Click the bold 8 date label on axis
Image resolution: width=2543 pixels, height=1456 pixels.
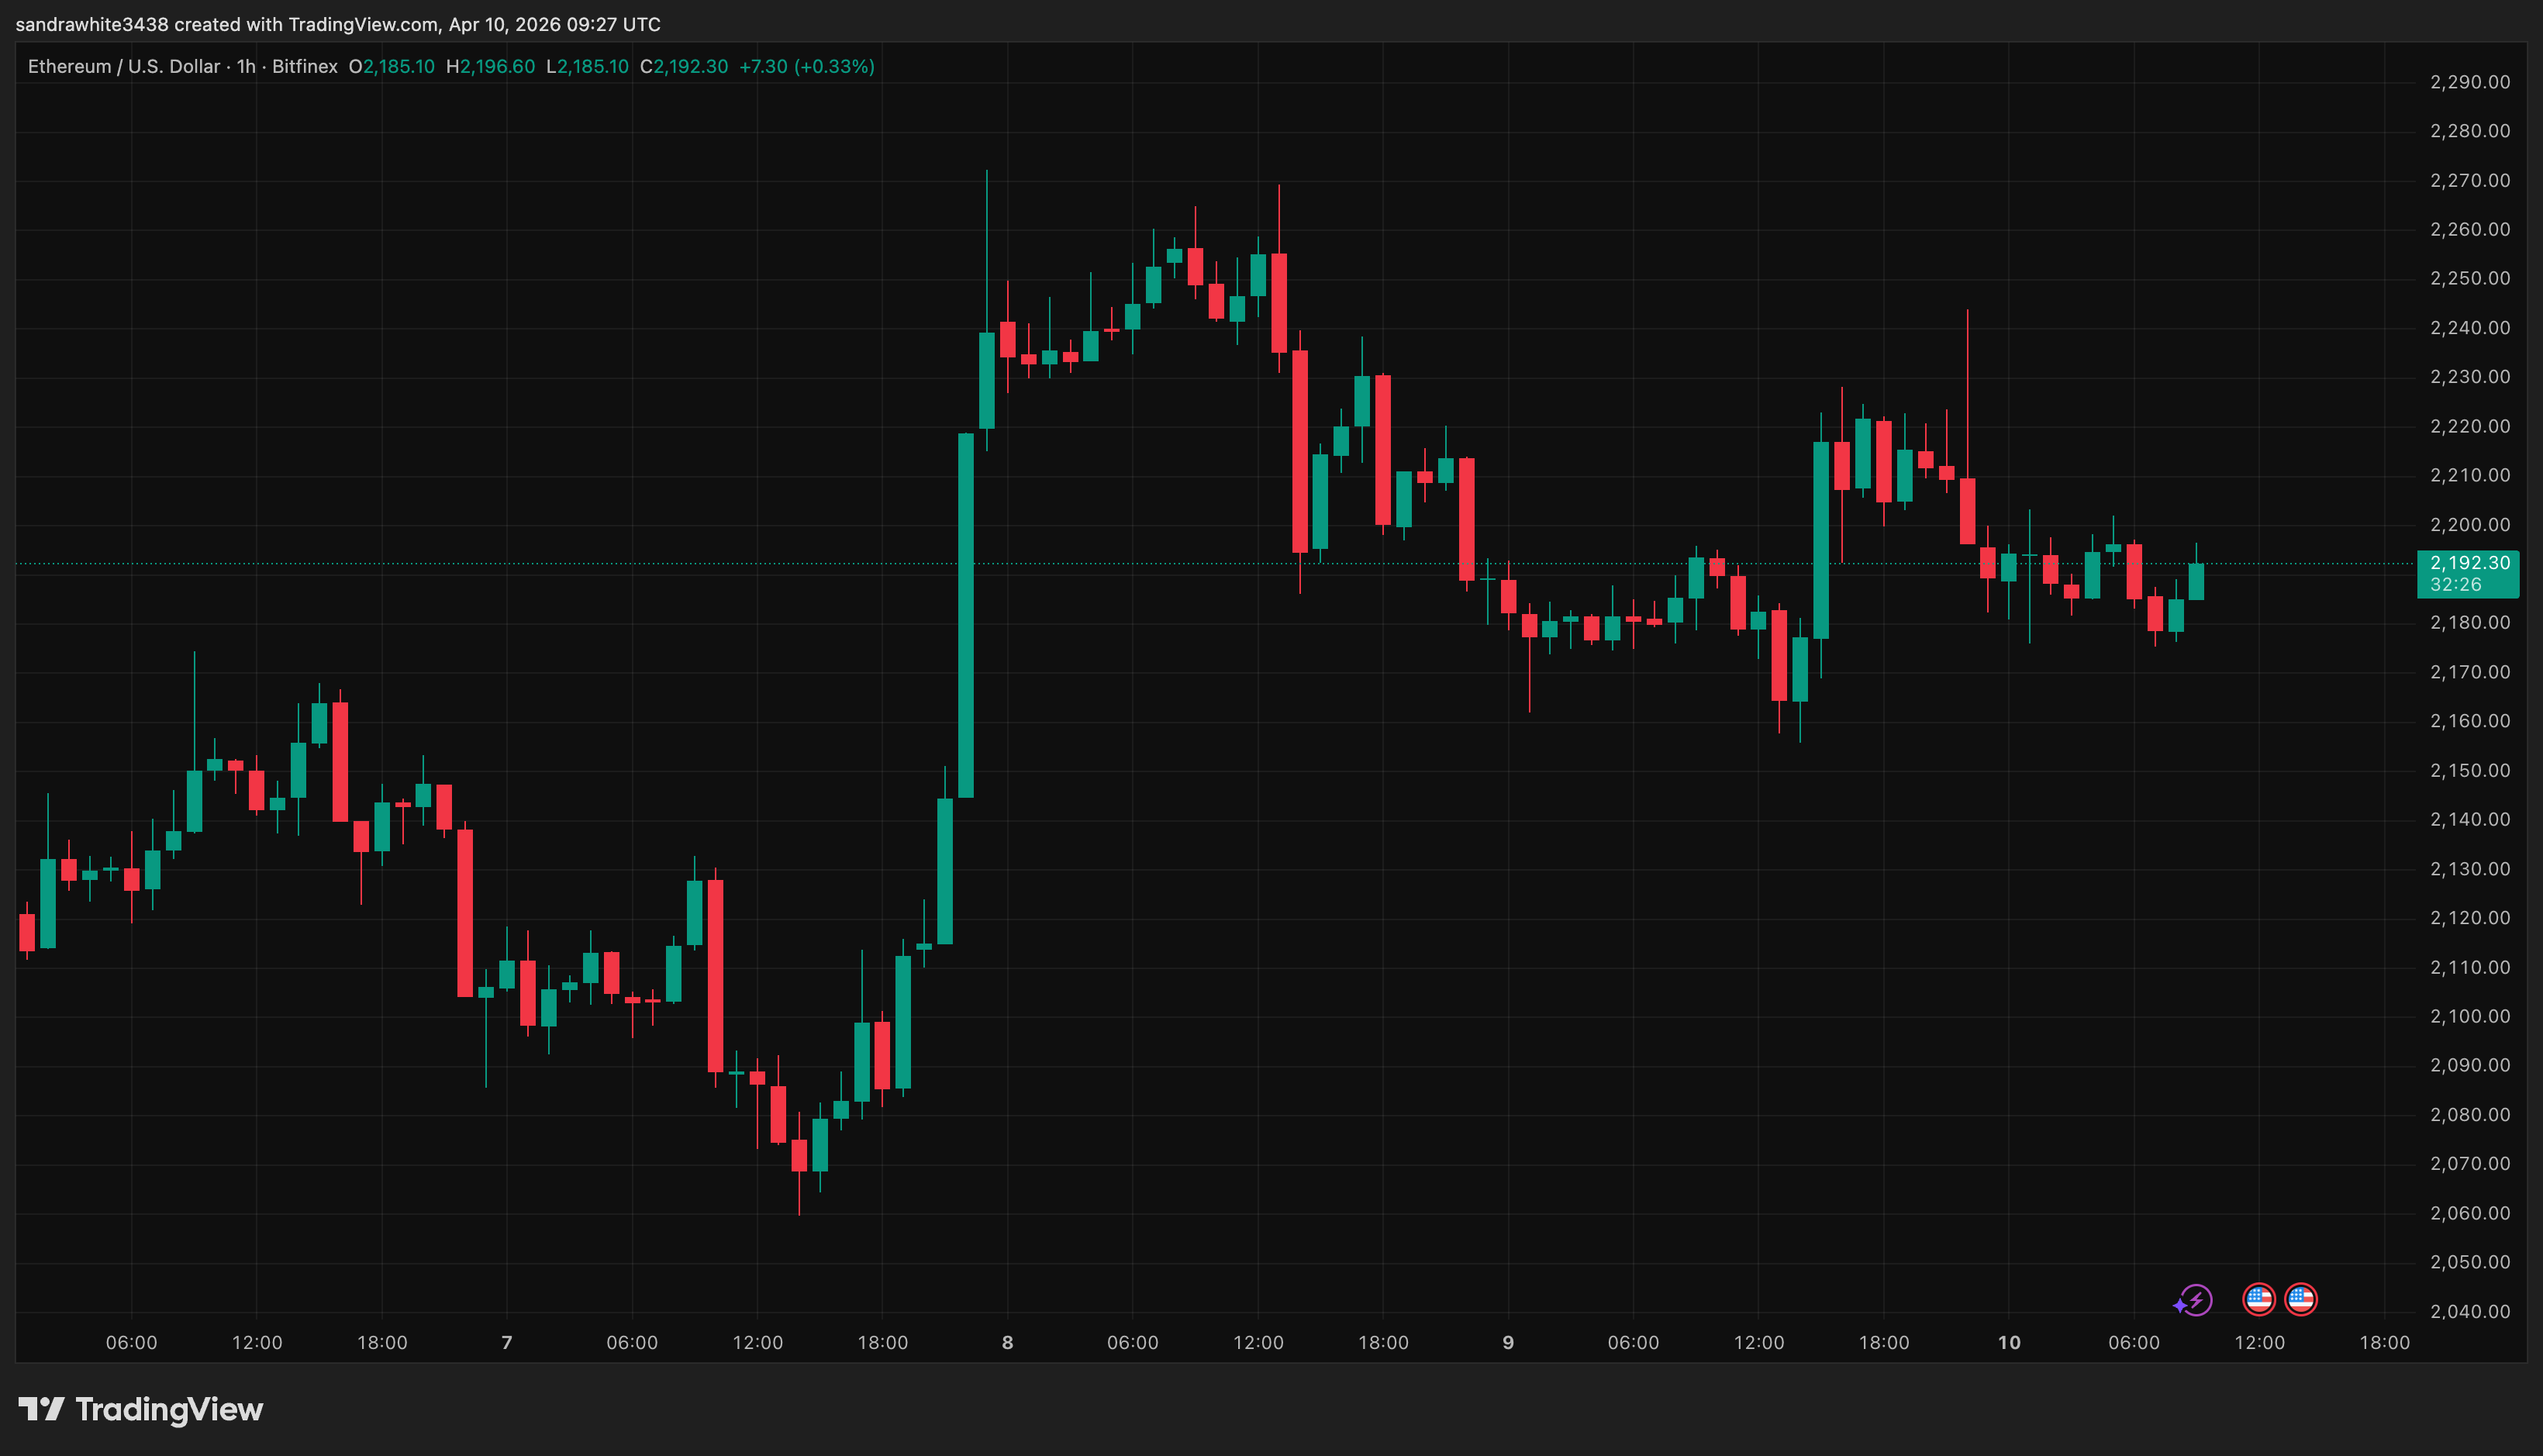1006,1343
